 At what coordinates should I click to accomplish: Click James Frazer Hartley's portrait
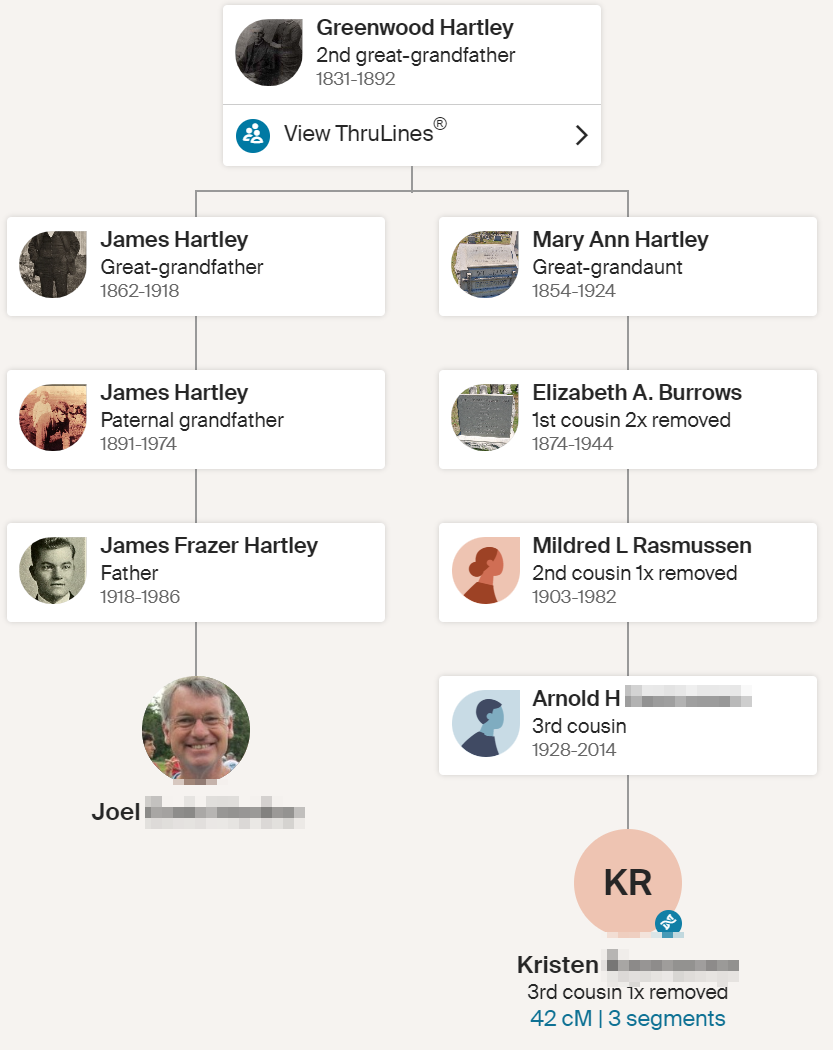pos(53,571)
